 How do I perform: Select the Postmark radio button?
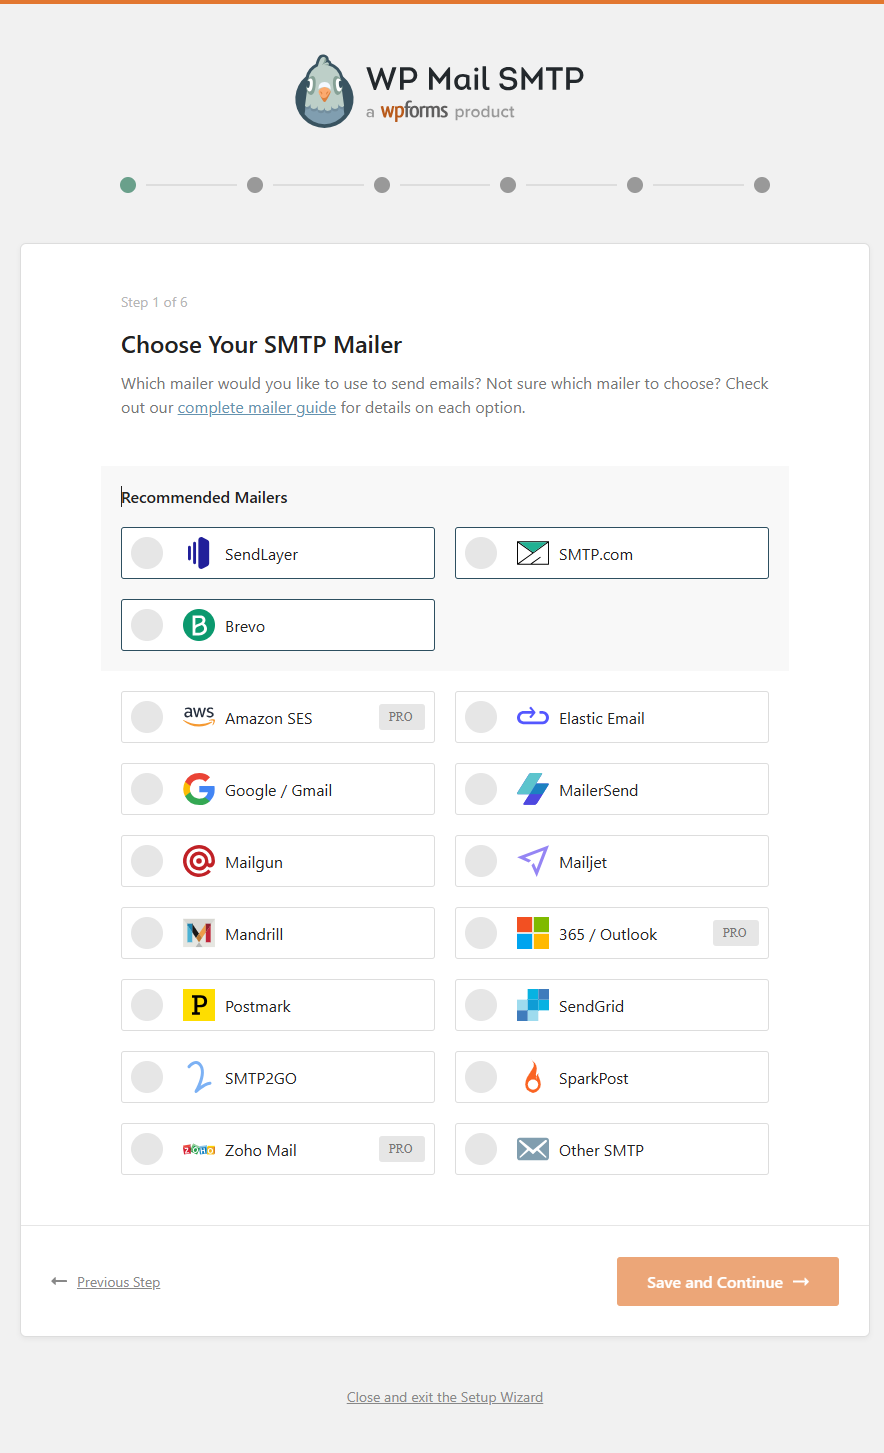coord(147,1005)
